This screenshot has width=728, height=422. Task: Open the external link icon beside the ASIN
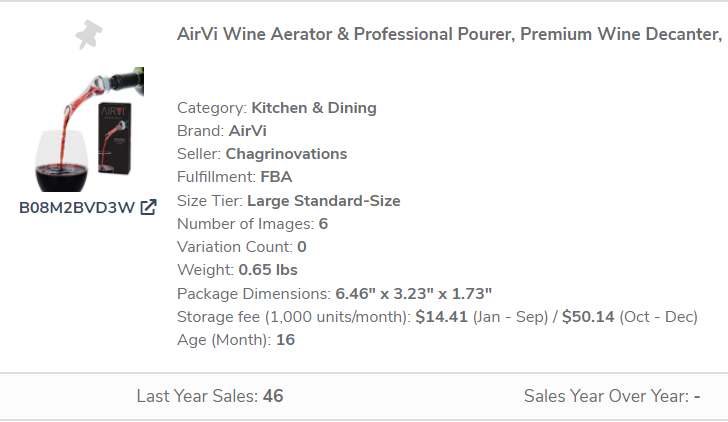pyautogui.click(x=148, y=208)
